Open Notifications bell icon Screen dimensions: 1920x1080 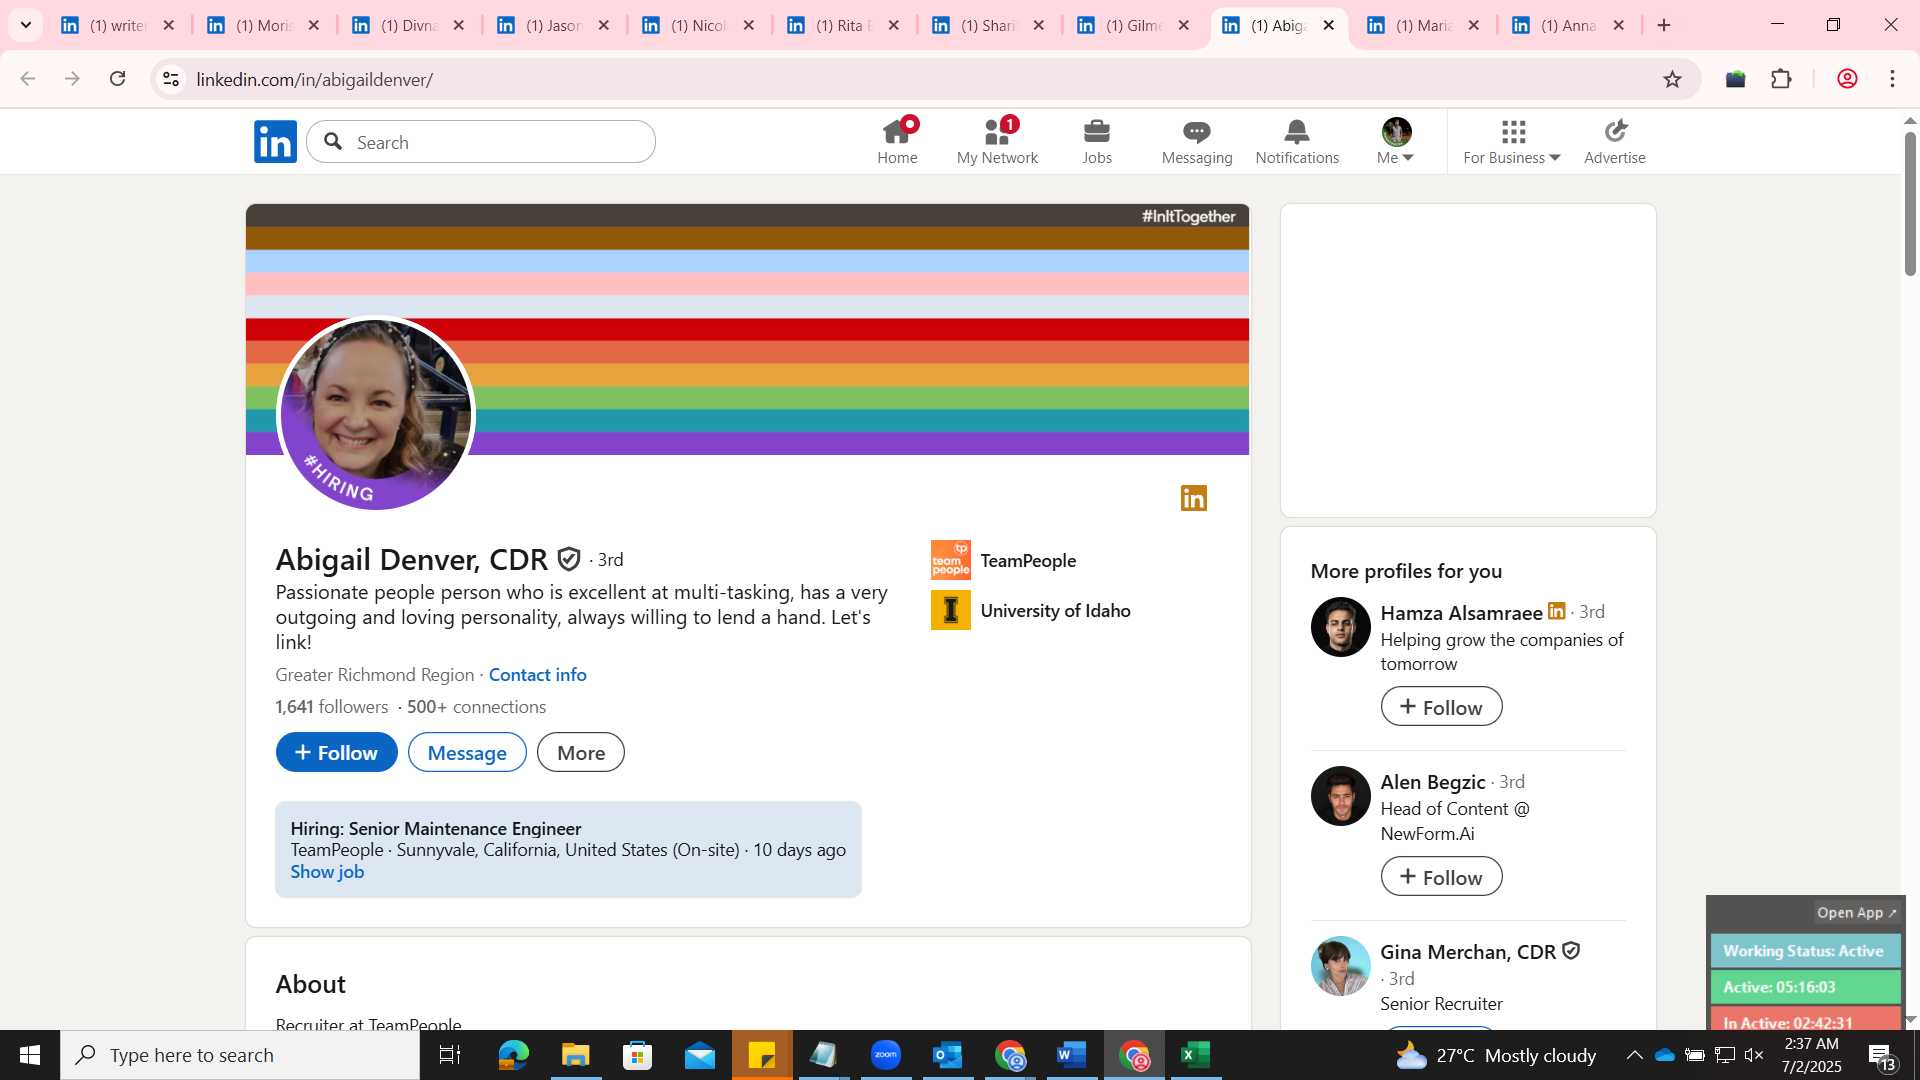coord(1297,141)
